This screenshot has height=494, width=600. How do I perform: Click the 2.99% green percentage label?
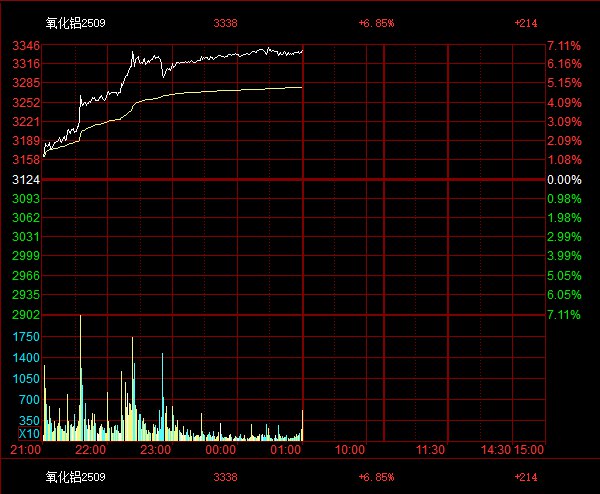564,237
